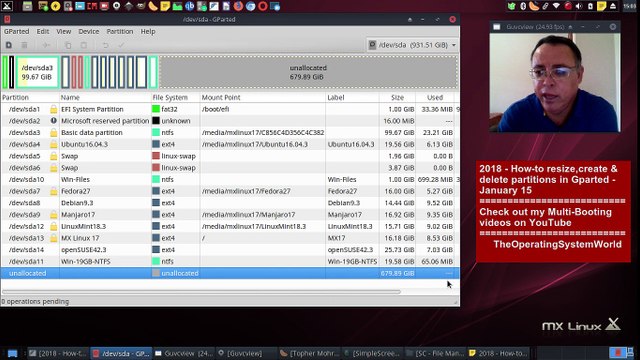Open the MX Linux start menu icon
This screenshot has width=640, height=360.
(7, 6)
